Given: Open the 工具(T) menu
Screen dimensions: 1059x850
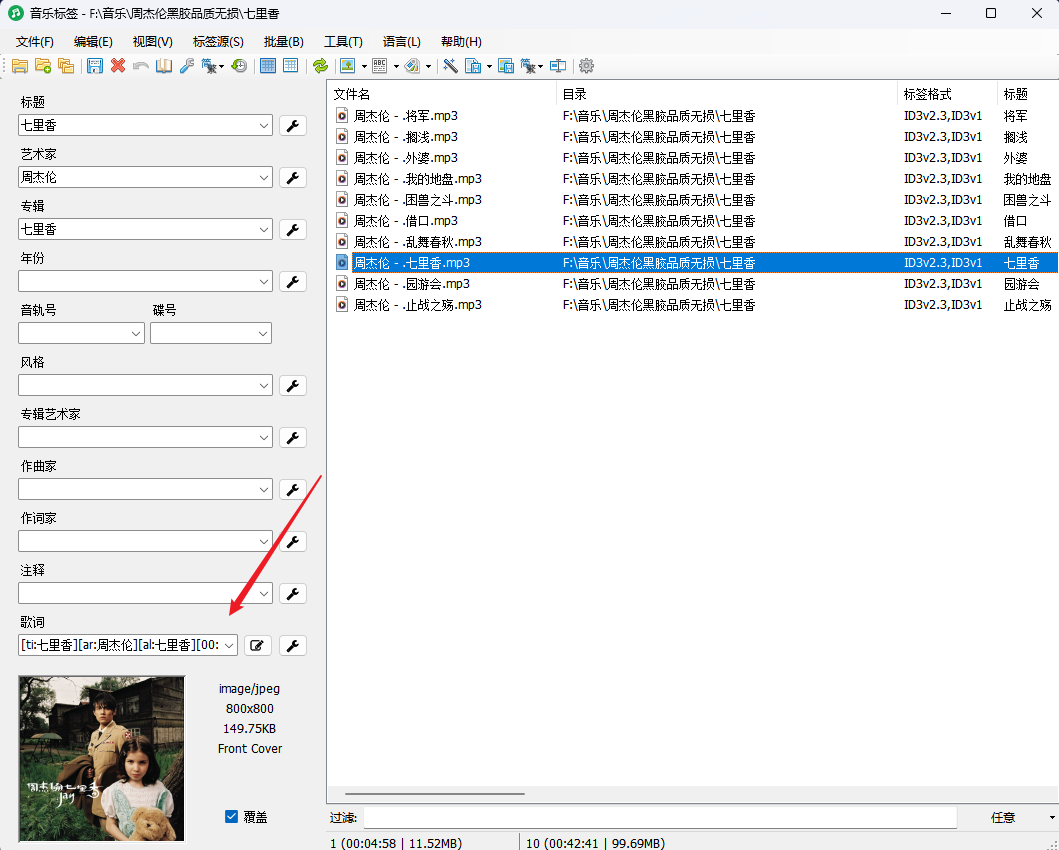Looking at the screenshot, I should tap(343, 42).
